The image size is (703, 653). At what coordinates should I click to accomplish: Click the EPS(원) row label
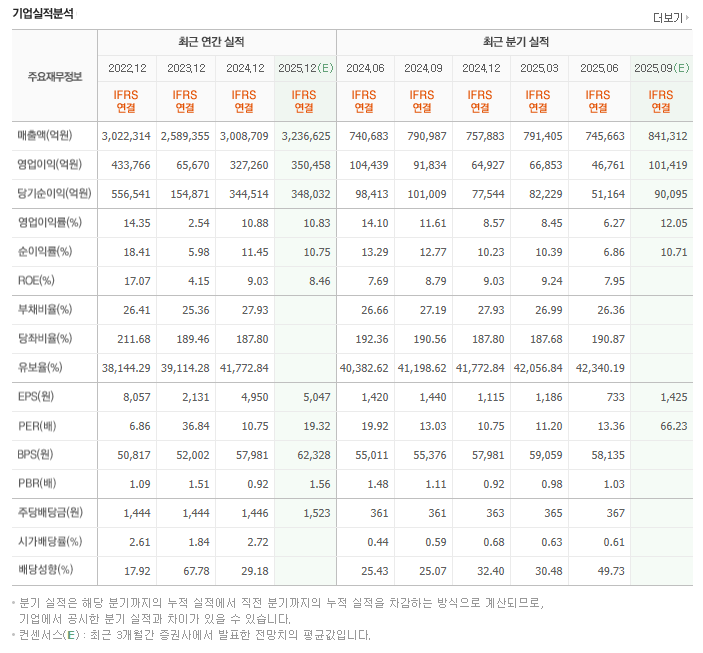tap(40, 397)
